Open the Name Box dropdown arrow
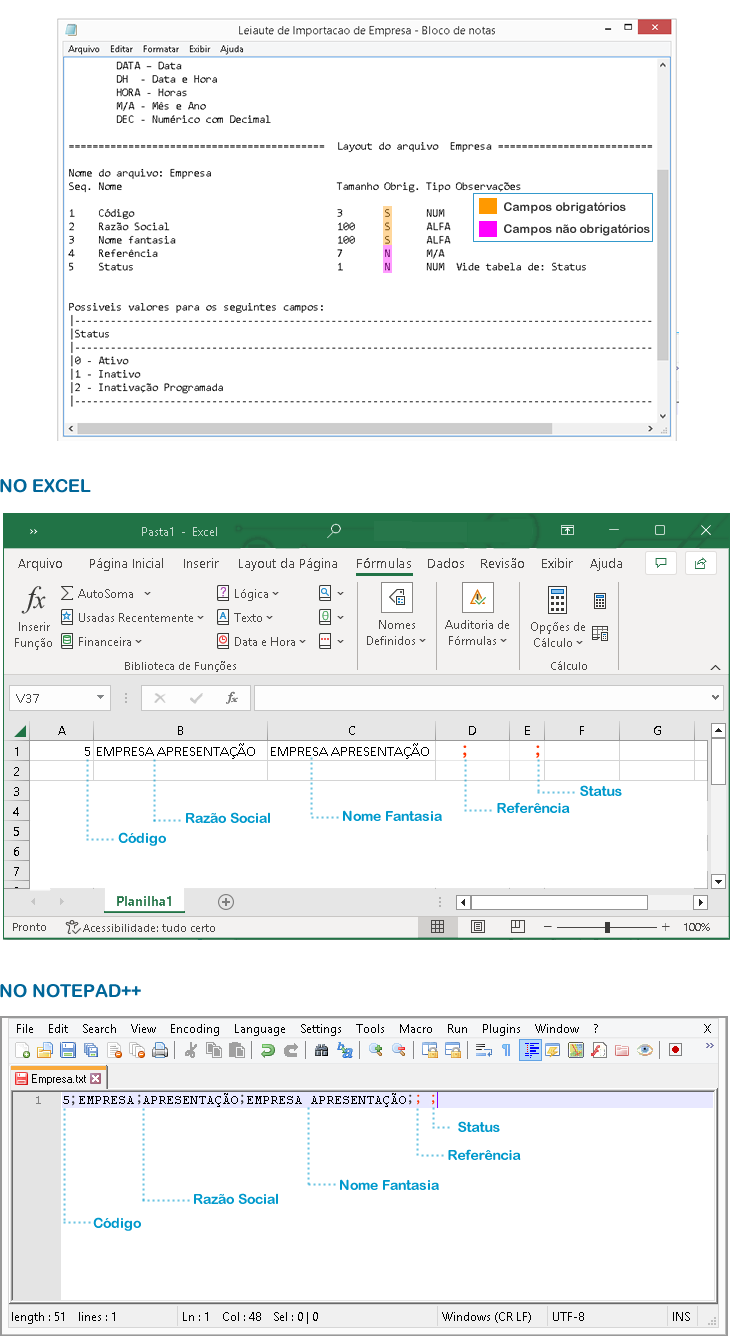Viewport: 730px width, 1336px height. (x=101, y=698)
